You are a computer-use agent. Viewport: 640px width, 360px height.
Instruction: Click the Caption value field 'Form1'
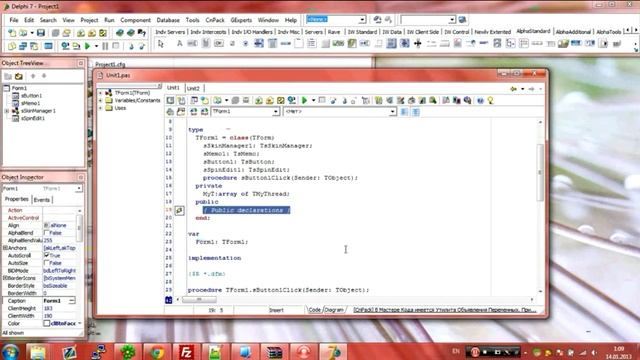coord(56,301)
